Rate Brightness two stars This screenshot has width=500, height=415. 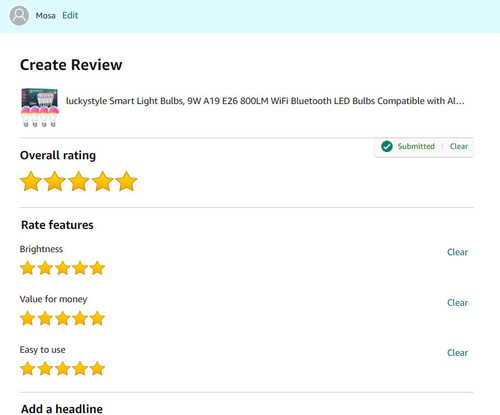coord(45,268)
